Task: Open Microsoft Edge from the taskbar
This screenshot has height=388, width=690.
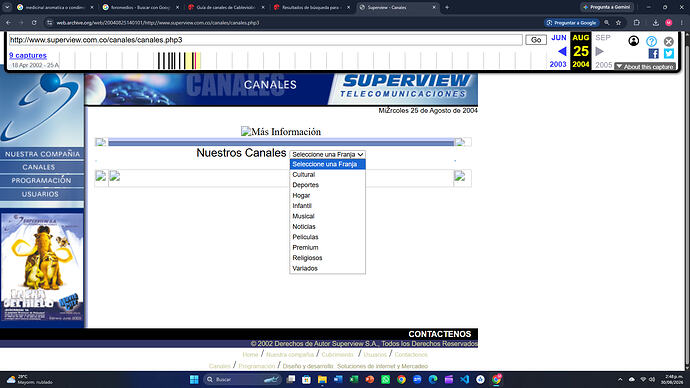Action: (433, 379)
